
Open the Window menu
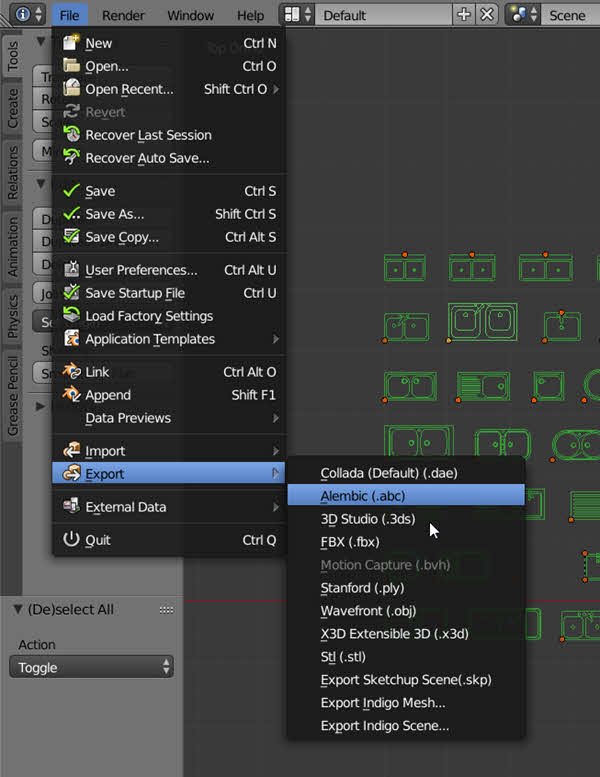[190, 15]
